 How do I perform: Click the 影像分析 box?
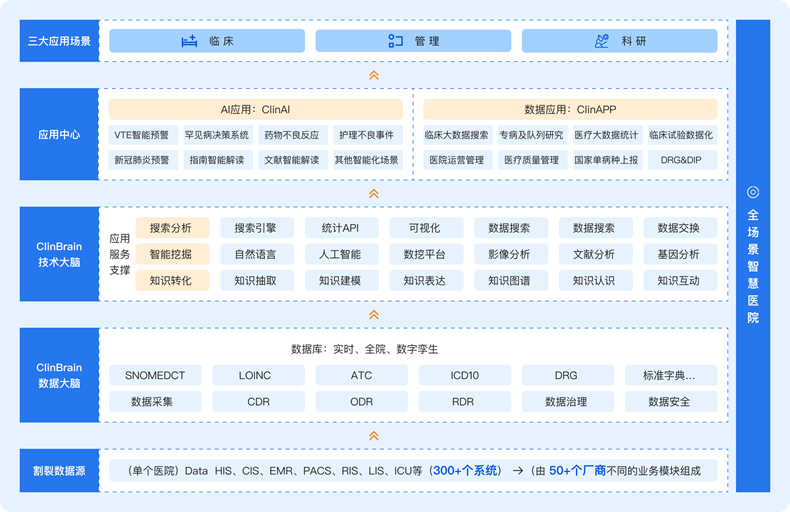(x=511, y=254)
